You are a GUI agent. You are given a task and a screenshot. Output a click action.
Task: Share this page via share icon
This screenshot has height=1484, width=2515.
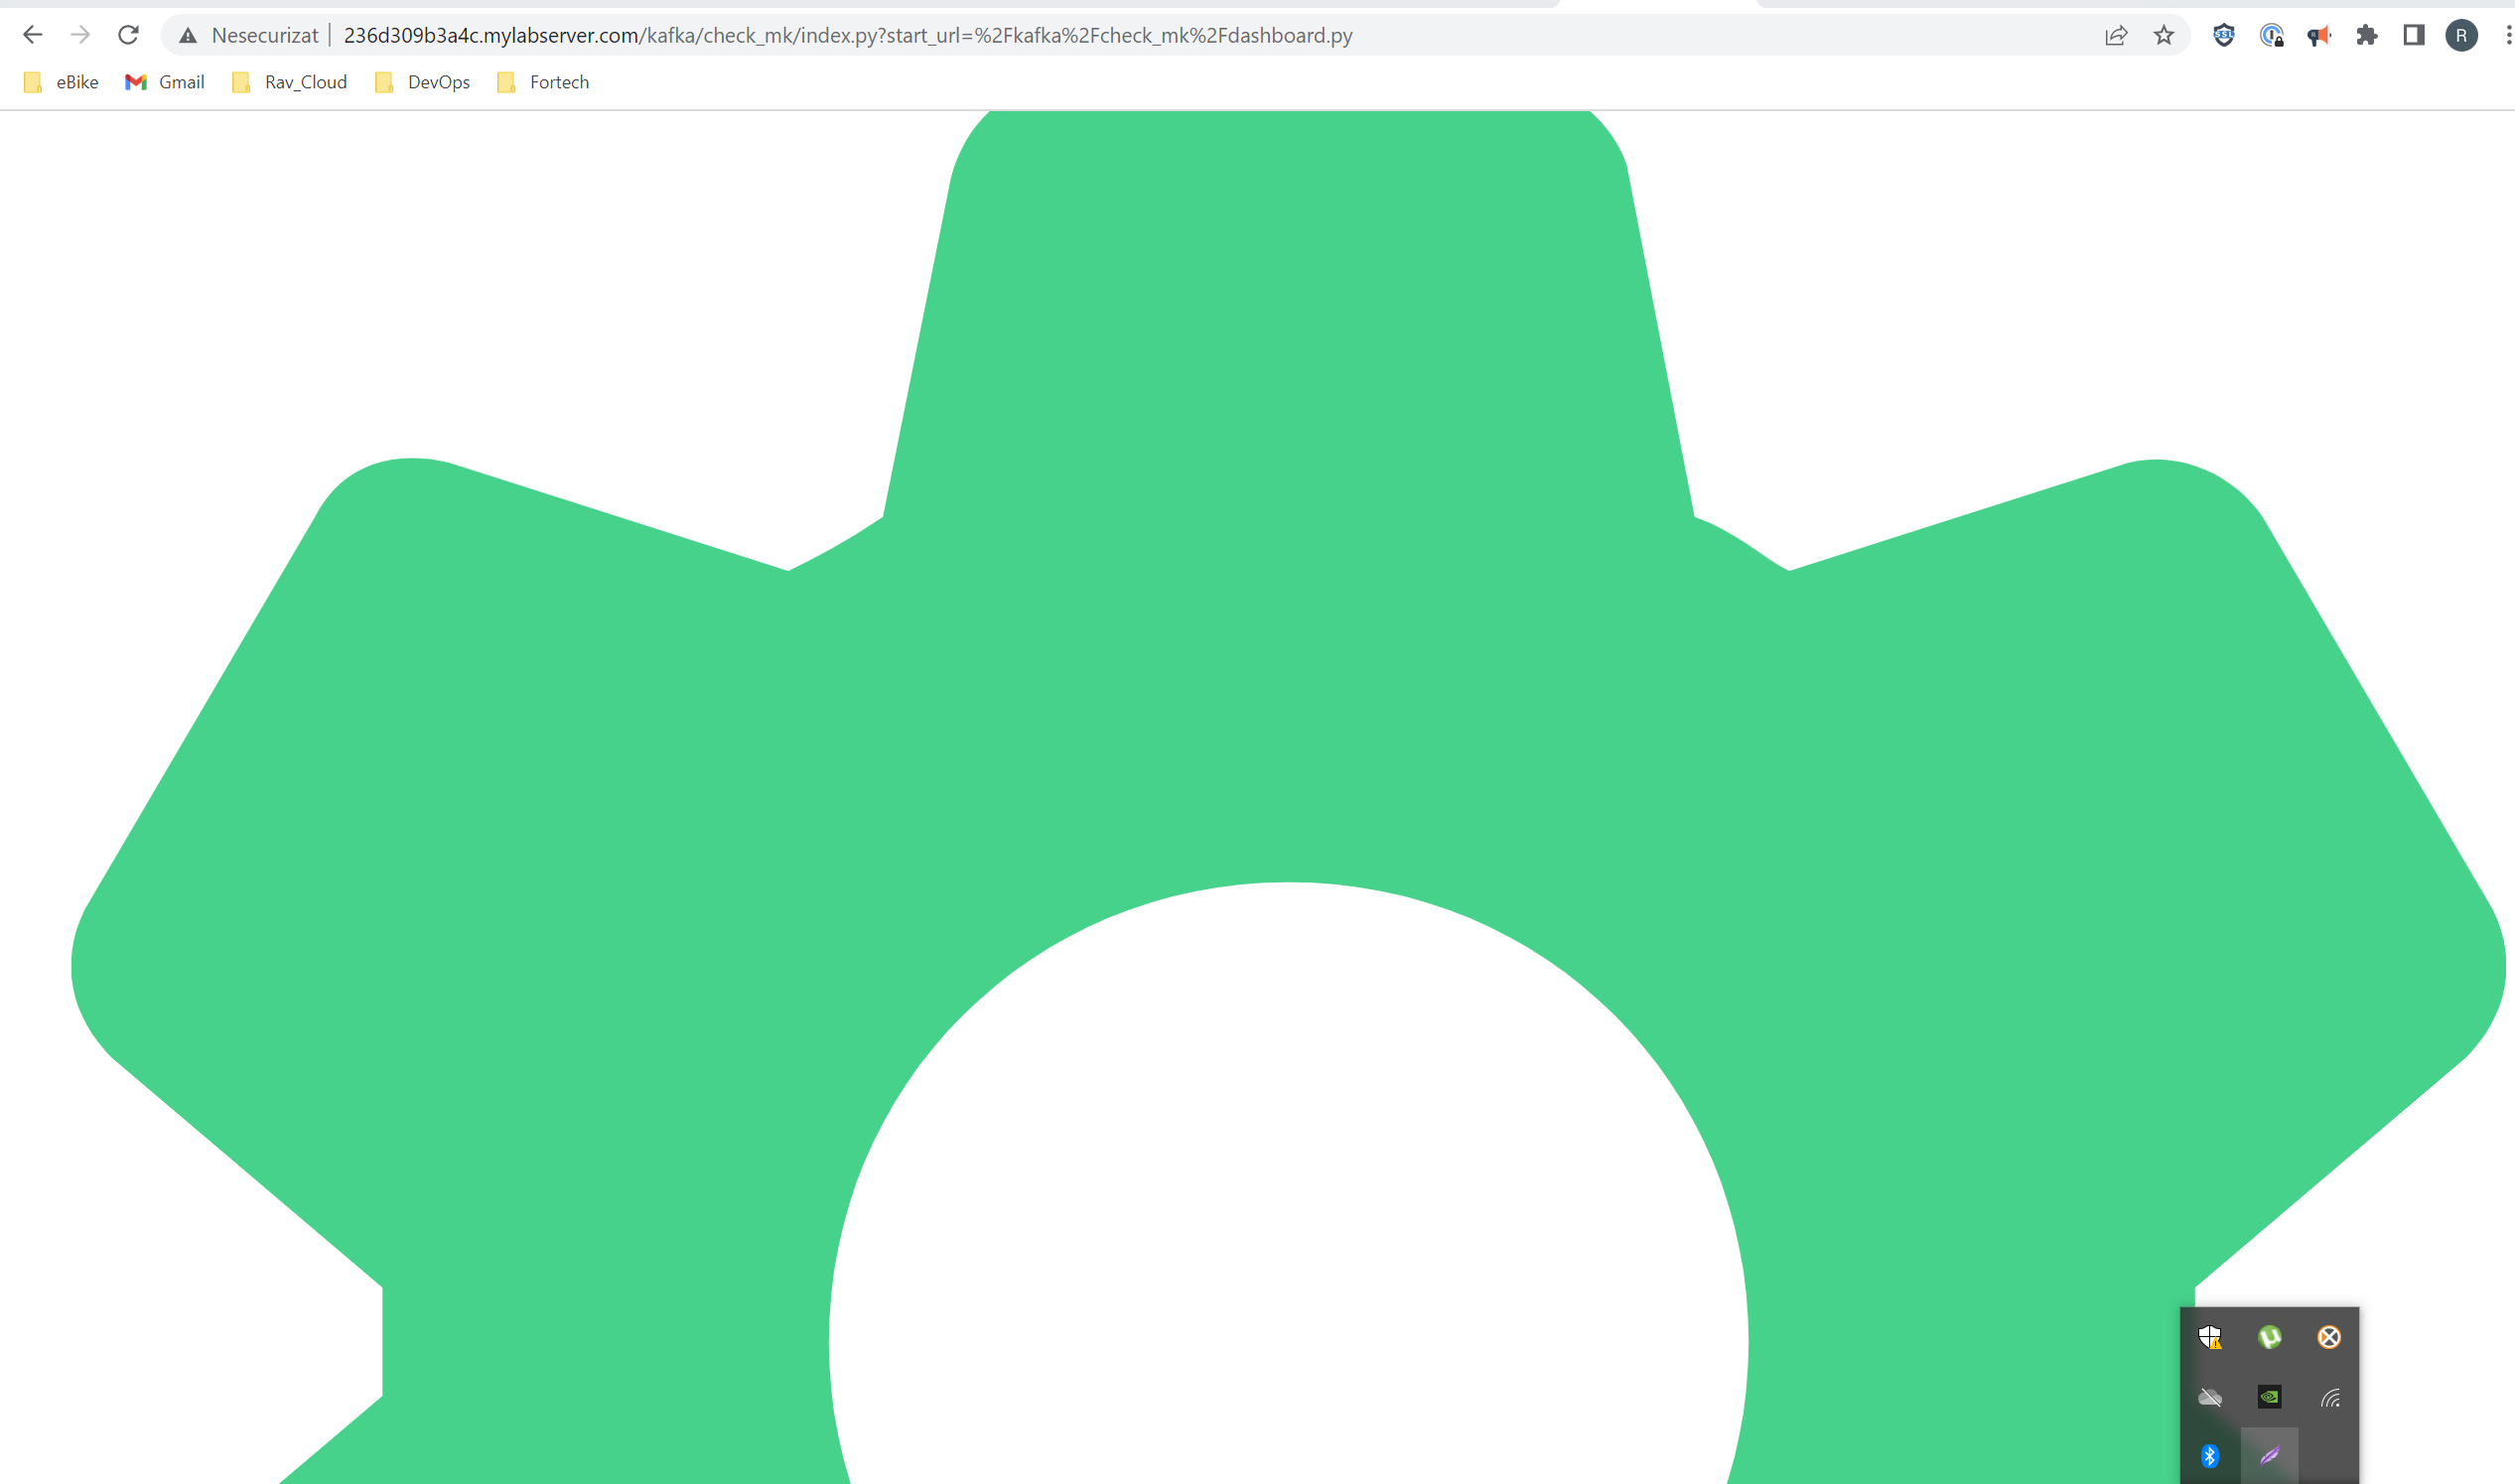pos(2115,36)
